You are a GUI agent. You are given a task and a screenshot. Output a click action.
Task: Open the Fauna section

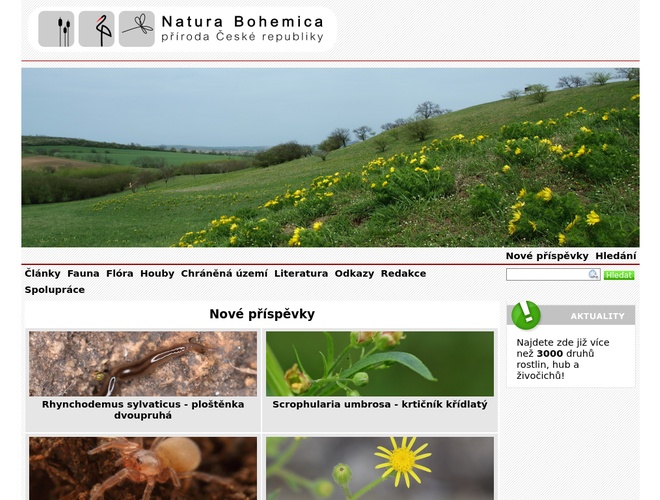(83, 273)
